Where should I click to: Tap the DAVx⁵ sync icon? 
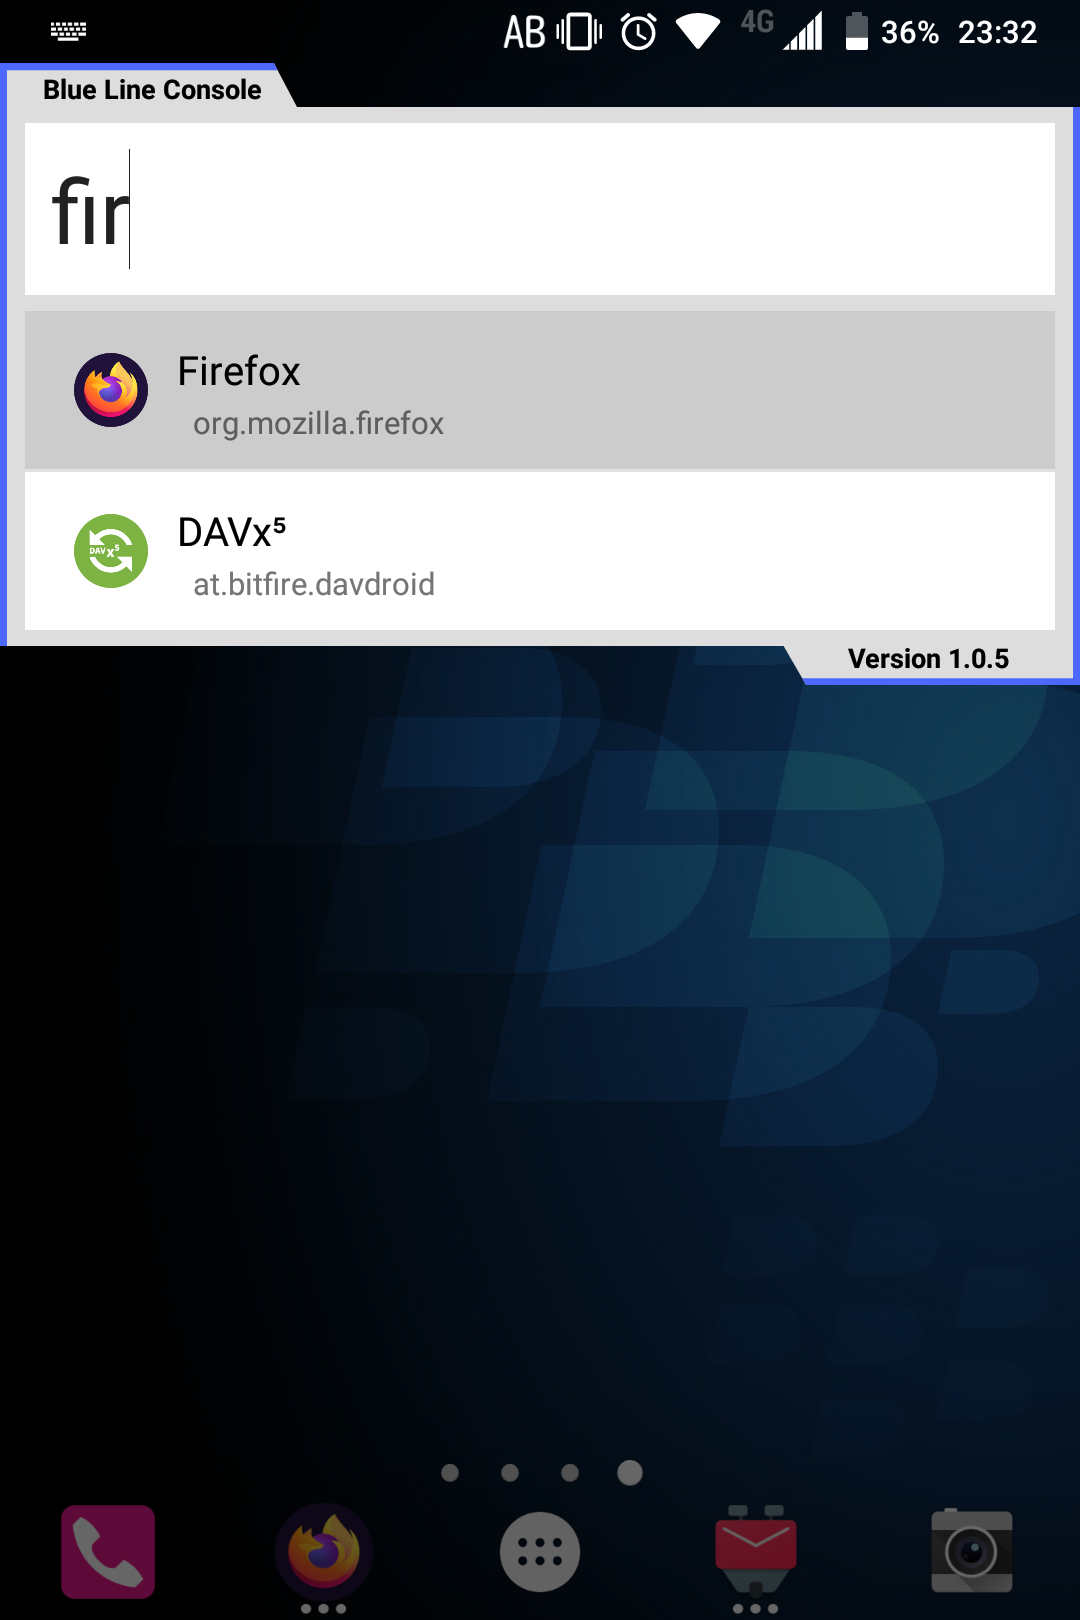click(x=111, y=551)
